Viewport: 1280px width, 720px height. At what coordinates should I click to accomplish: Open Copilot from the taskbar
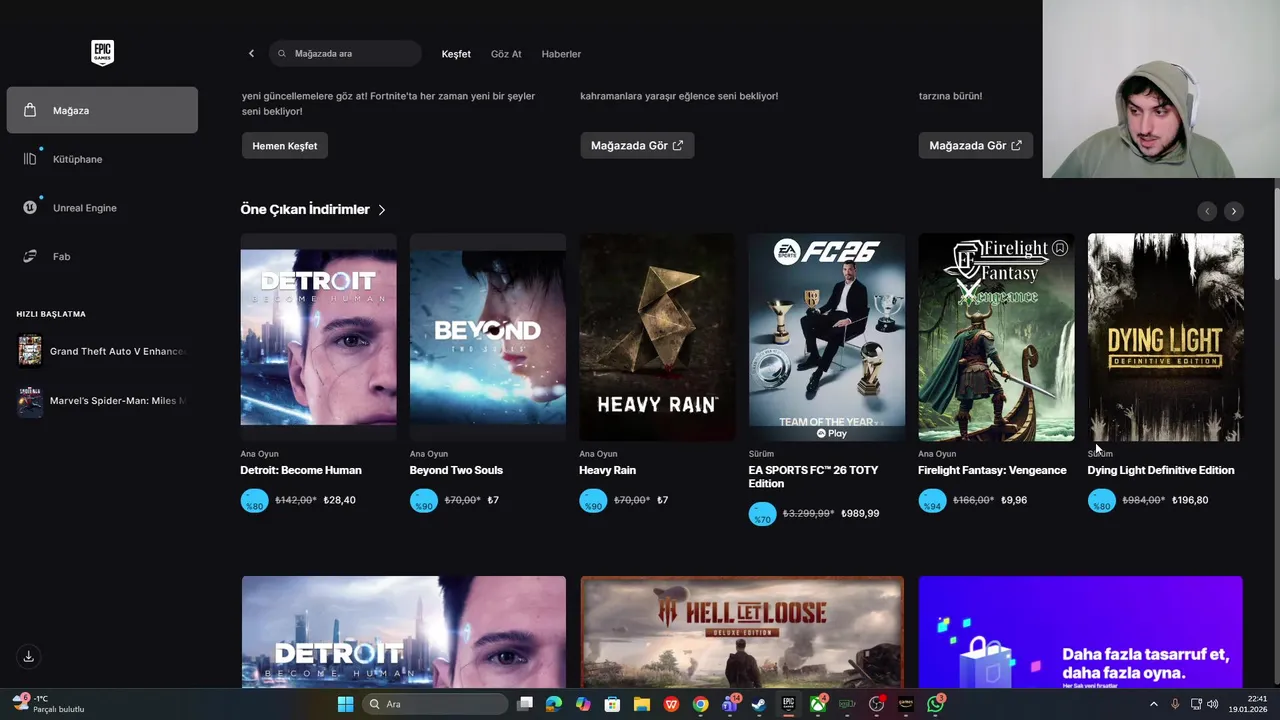point(583,704)
